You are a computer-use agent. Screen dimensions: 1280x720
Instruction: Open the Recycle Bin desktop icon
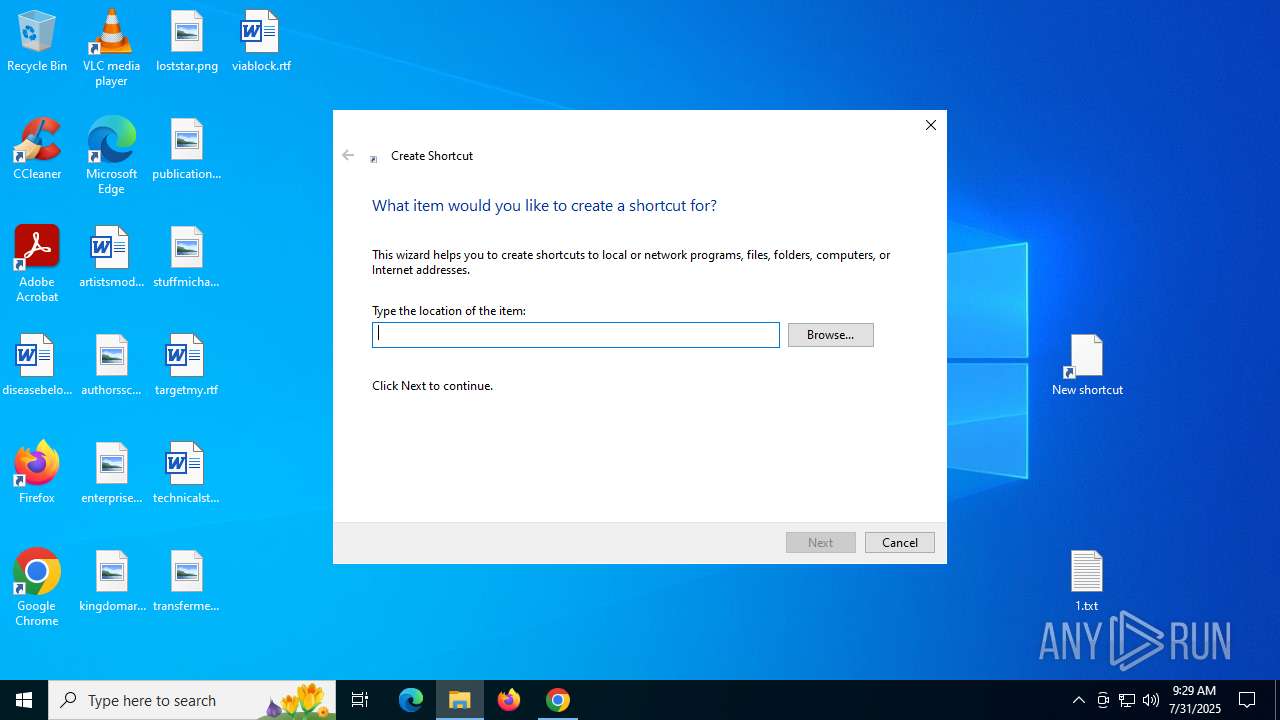coord(37,42)
